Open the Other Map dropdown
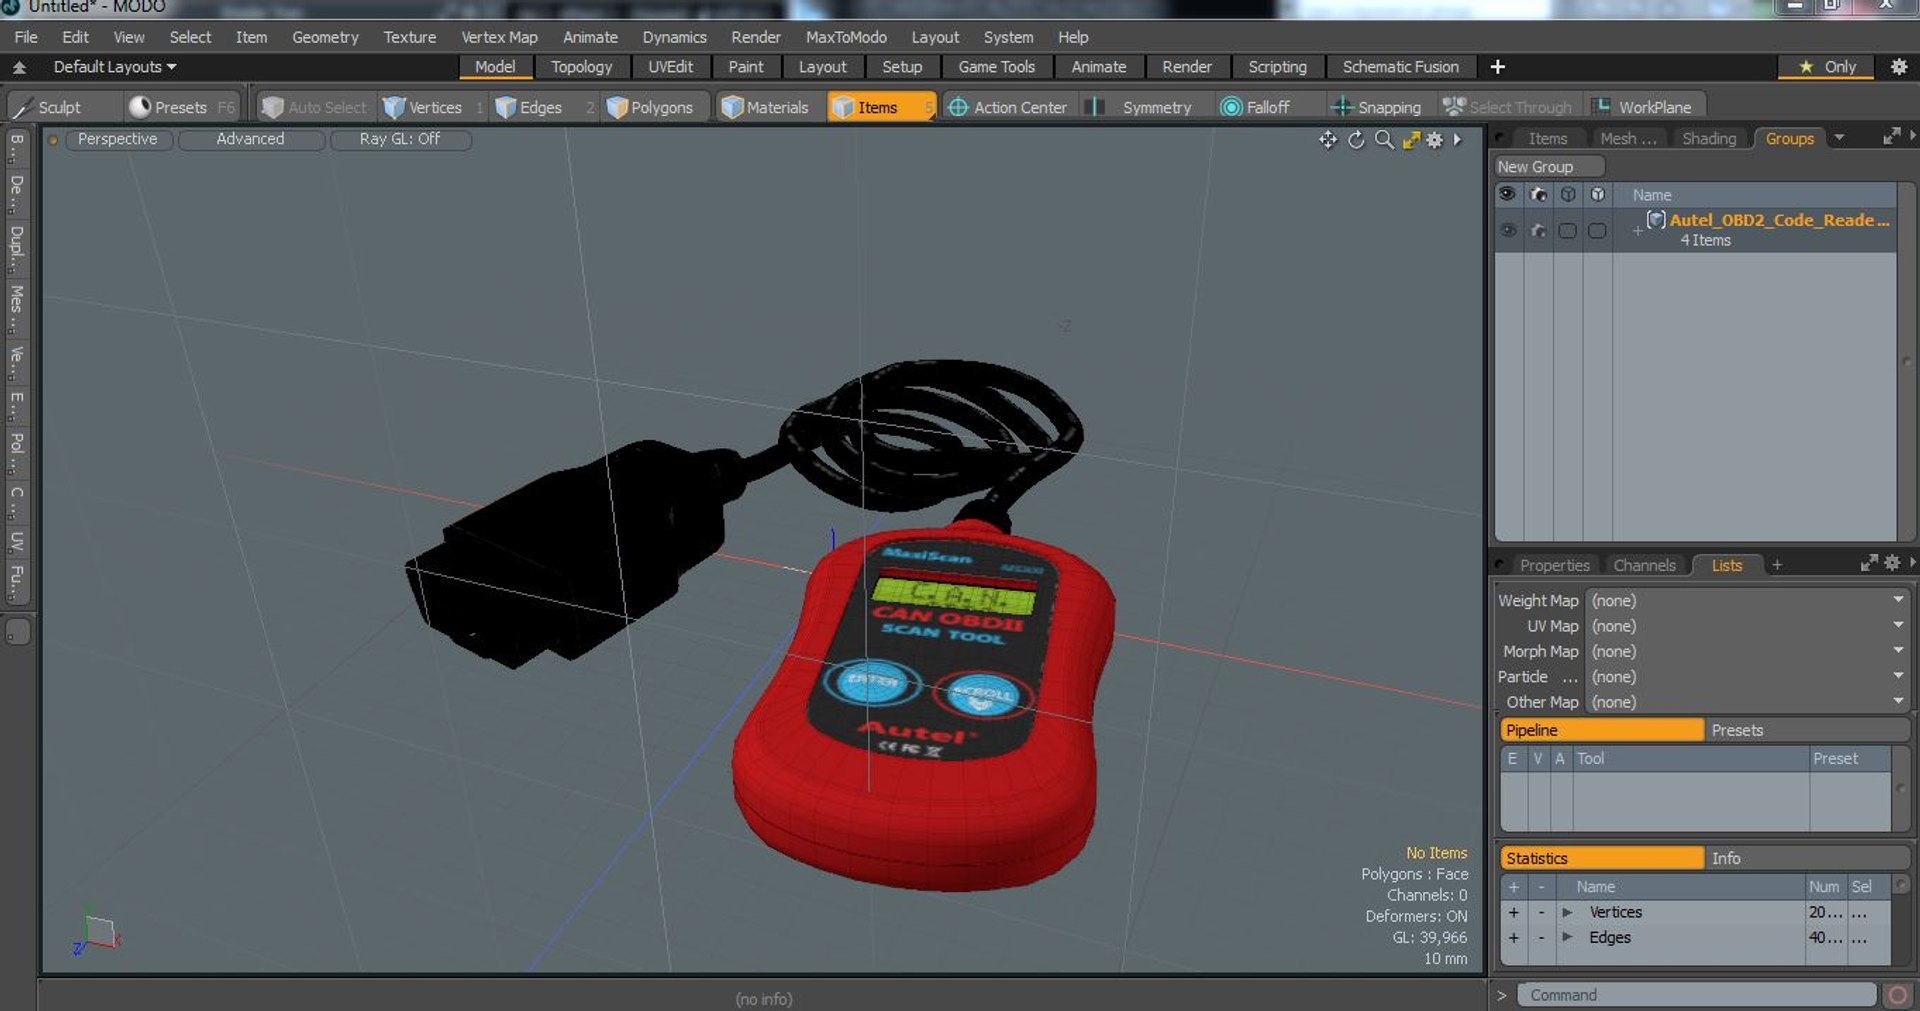This screenshot has width=1920, height=1011. [1748, 702]
